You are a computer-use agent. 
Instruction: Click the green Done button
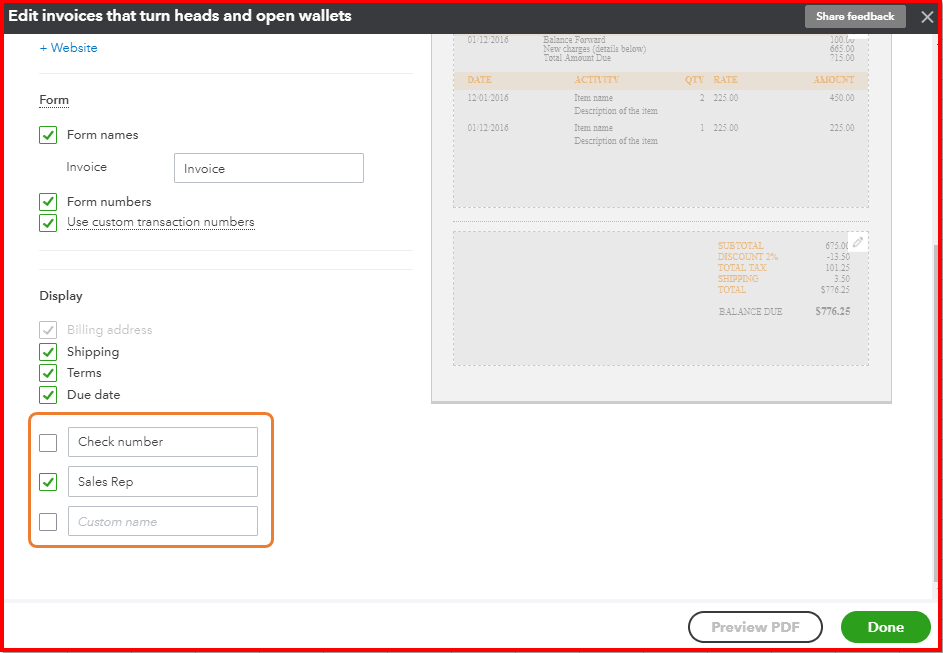tap(885, 627)
